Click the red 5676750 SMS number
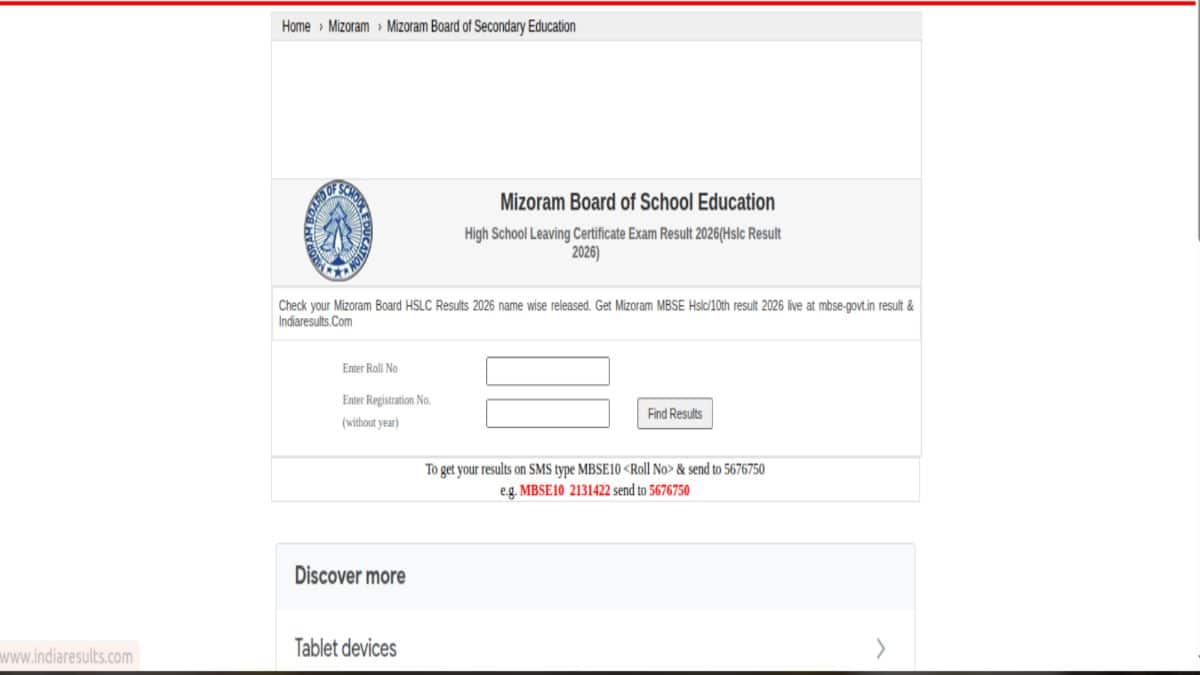 click(x=669, y=491)
